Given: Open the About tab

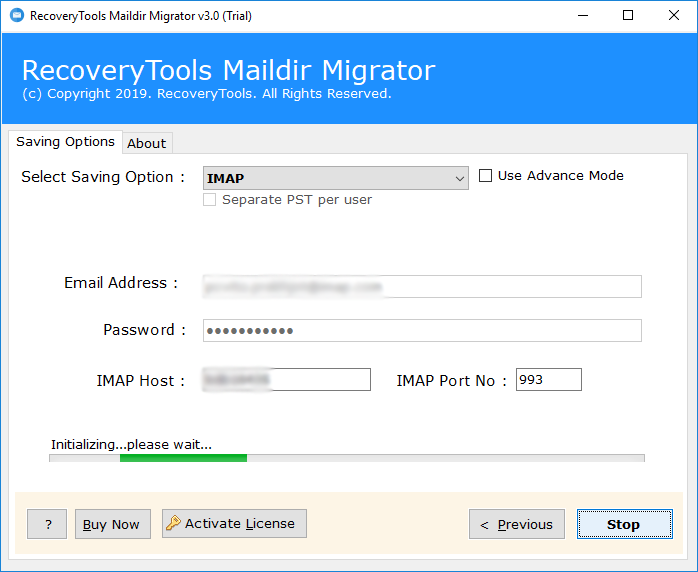Looking at the screenshot, I should 147,143.
